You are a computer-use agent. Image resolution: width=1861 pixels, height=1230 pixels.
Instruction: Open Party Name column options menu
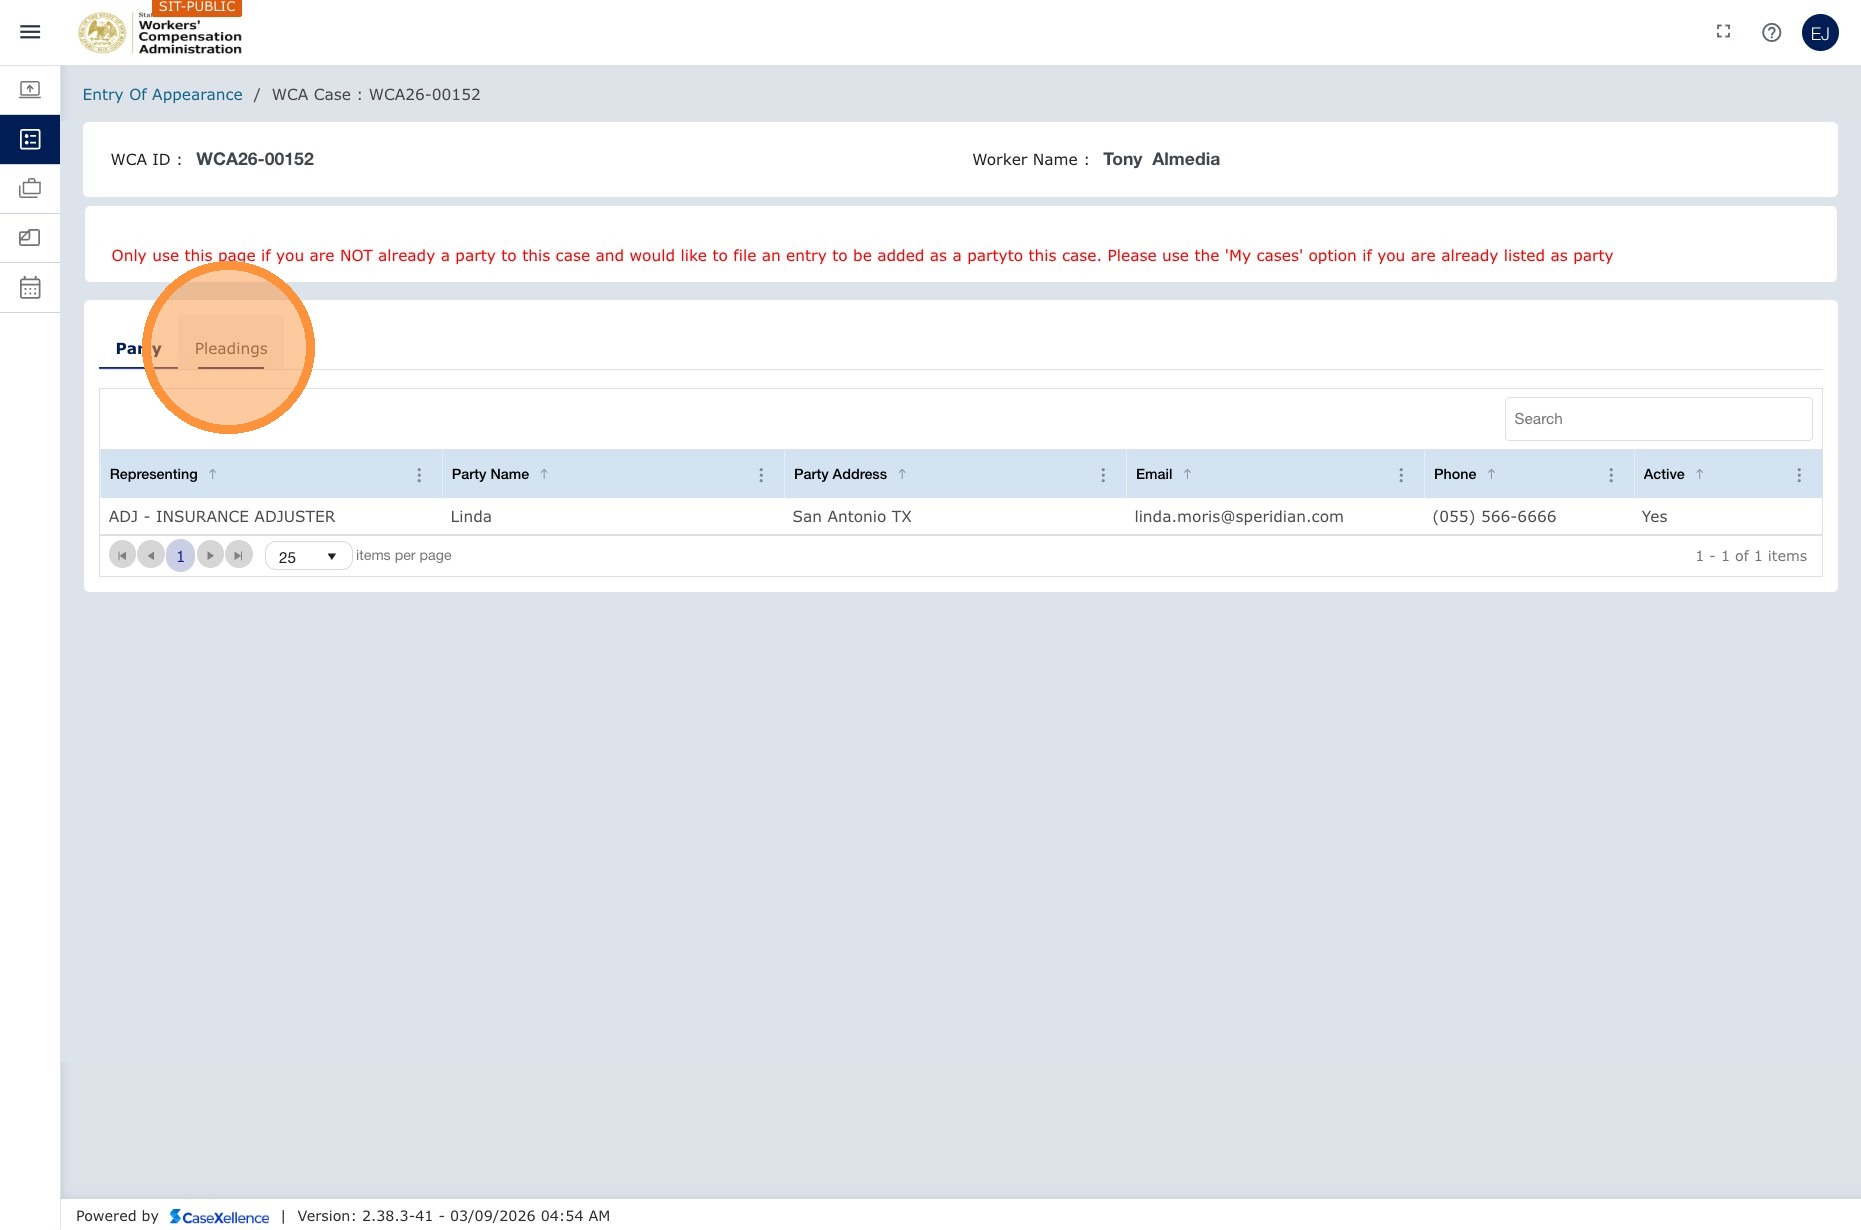[761, 475]
